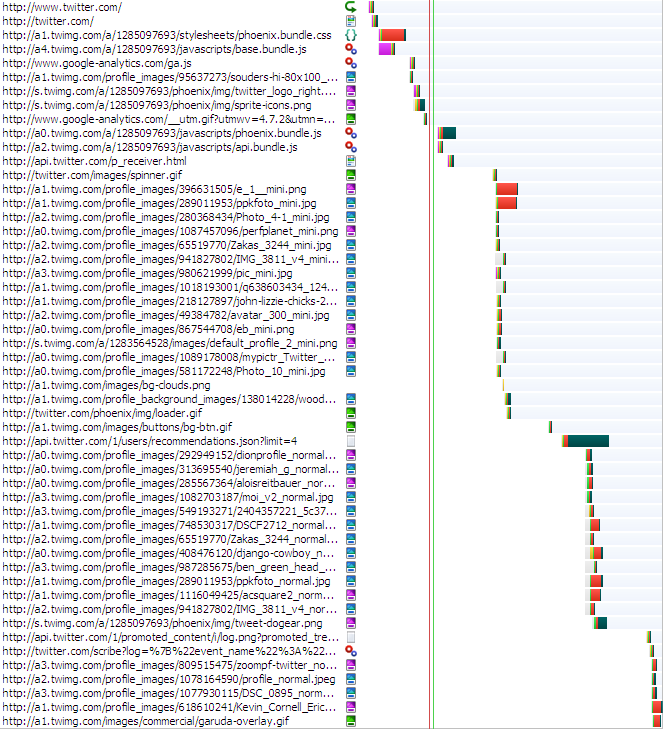Viewport: 663px width, 729px height.
Task: Click document icon for p_receiver.html
Action: (x=351, y=161)
